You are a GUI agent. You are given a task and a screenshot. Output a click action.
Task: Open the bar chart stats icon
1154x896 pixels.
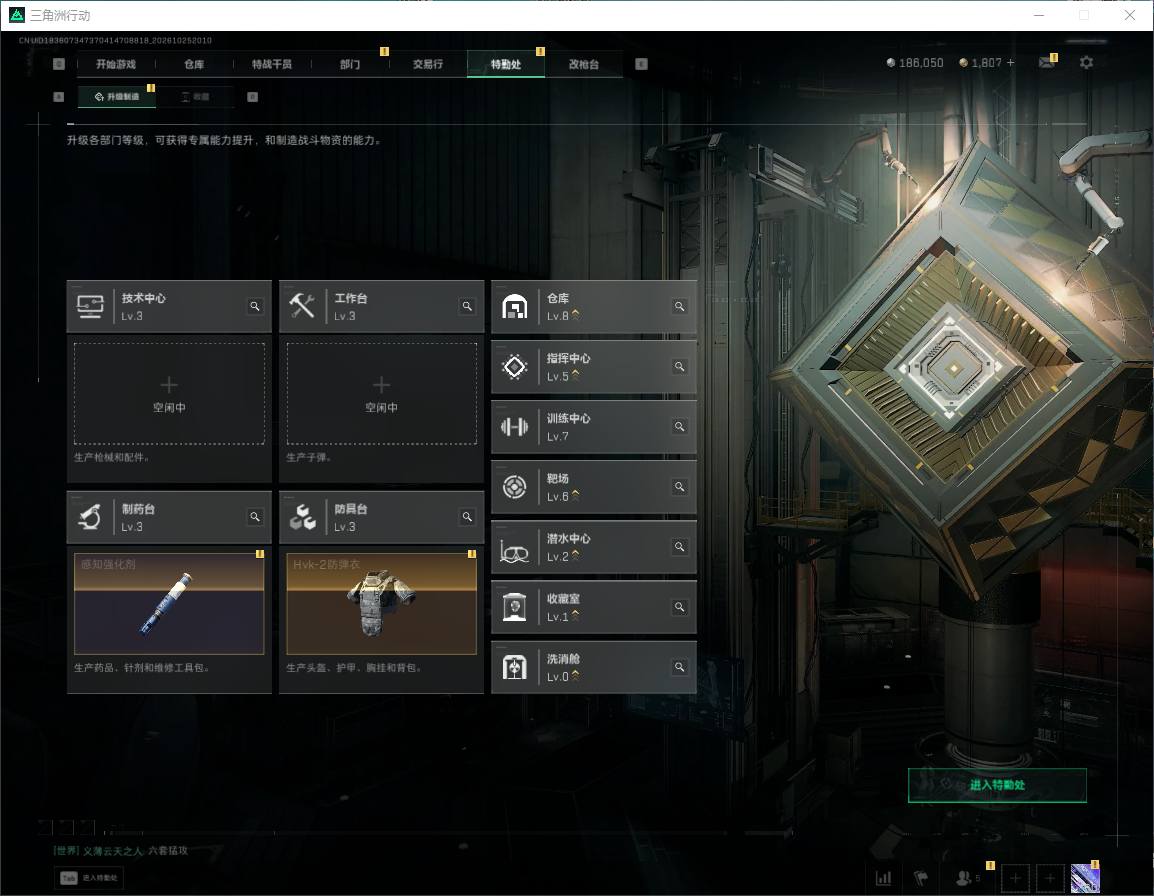883,878
